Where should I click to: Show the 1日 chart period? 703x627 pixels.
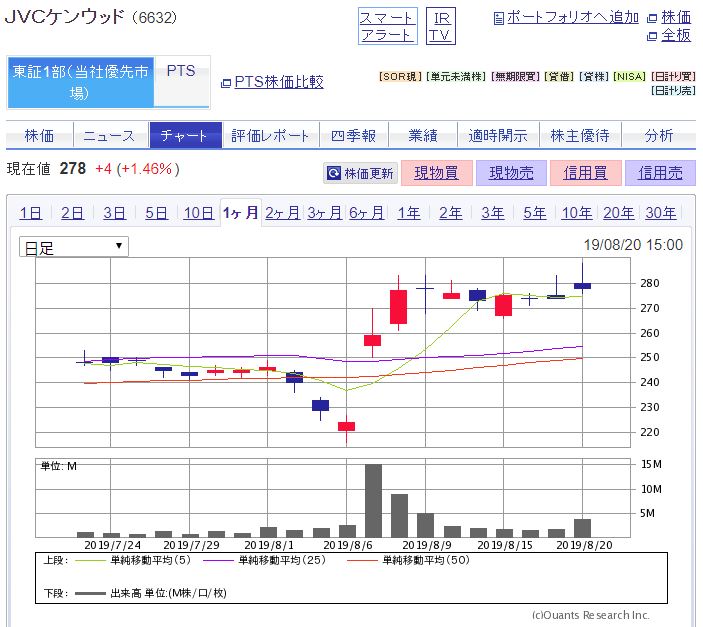[x=30, y=213]
